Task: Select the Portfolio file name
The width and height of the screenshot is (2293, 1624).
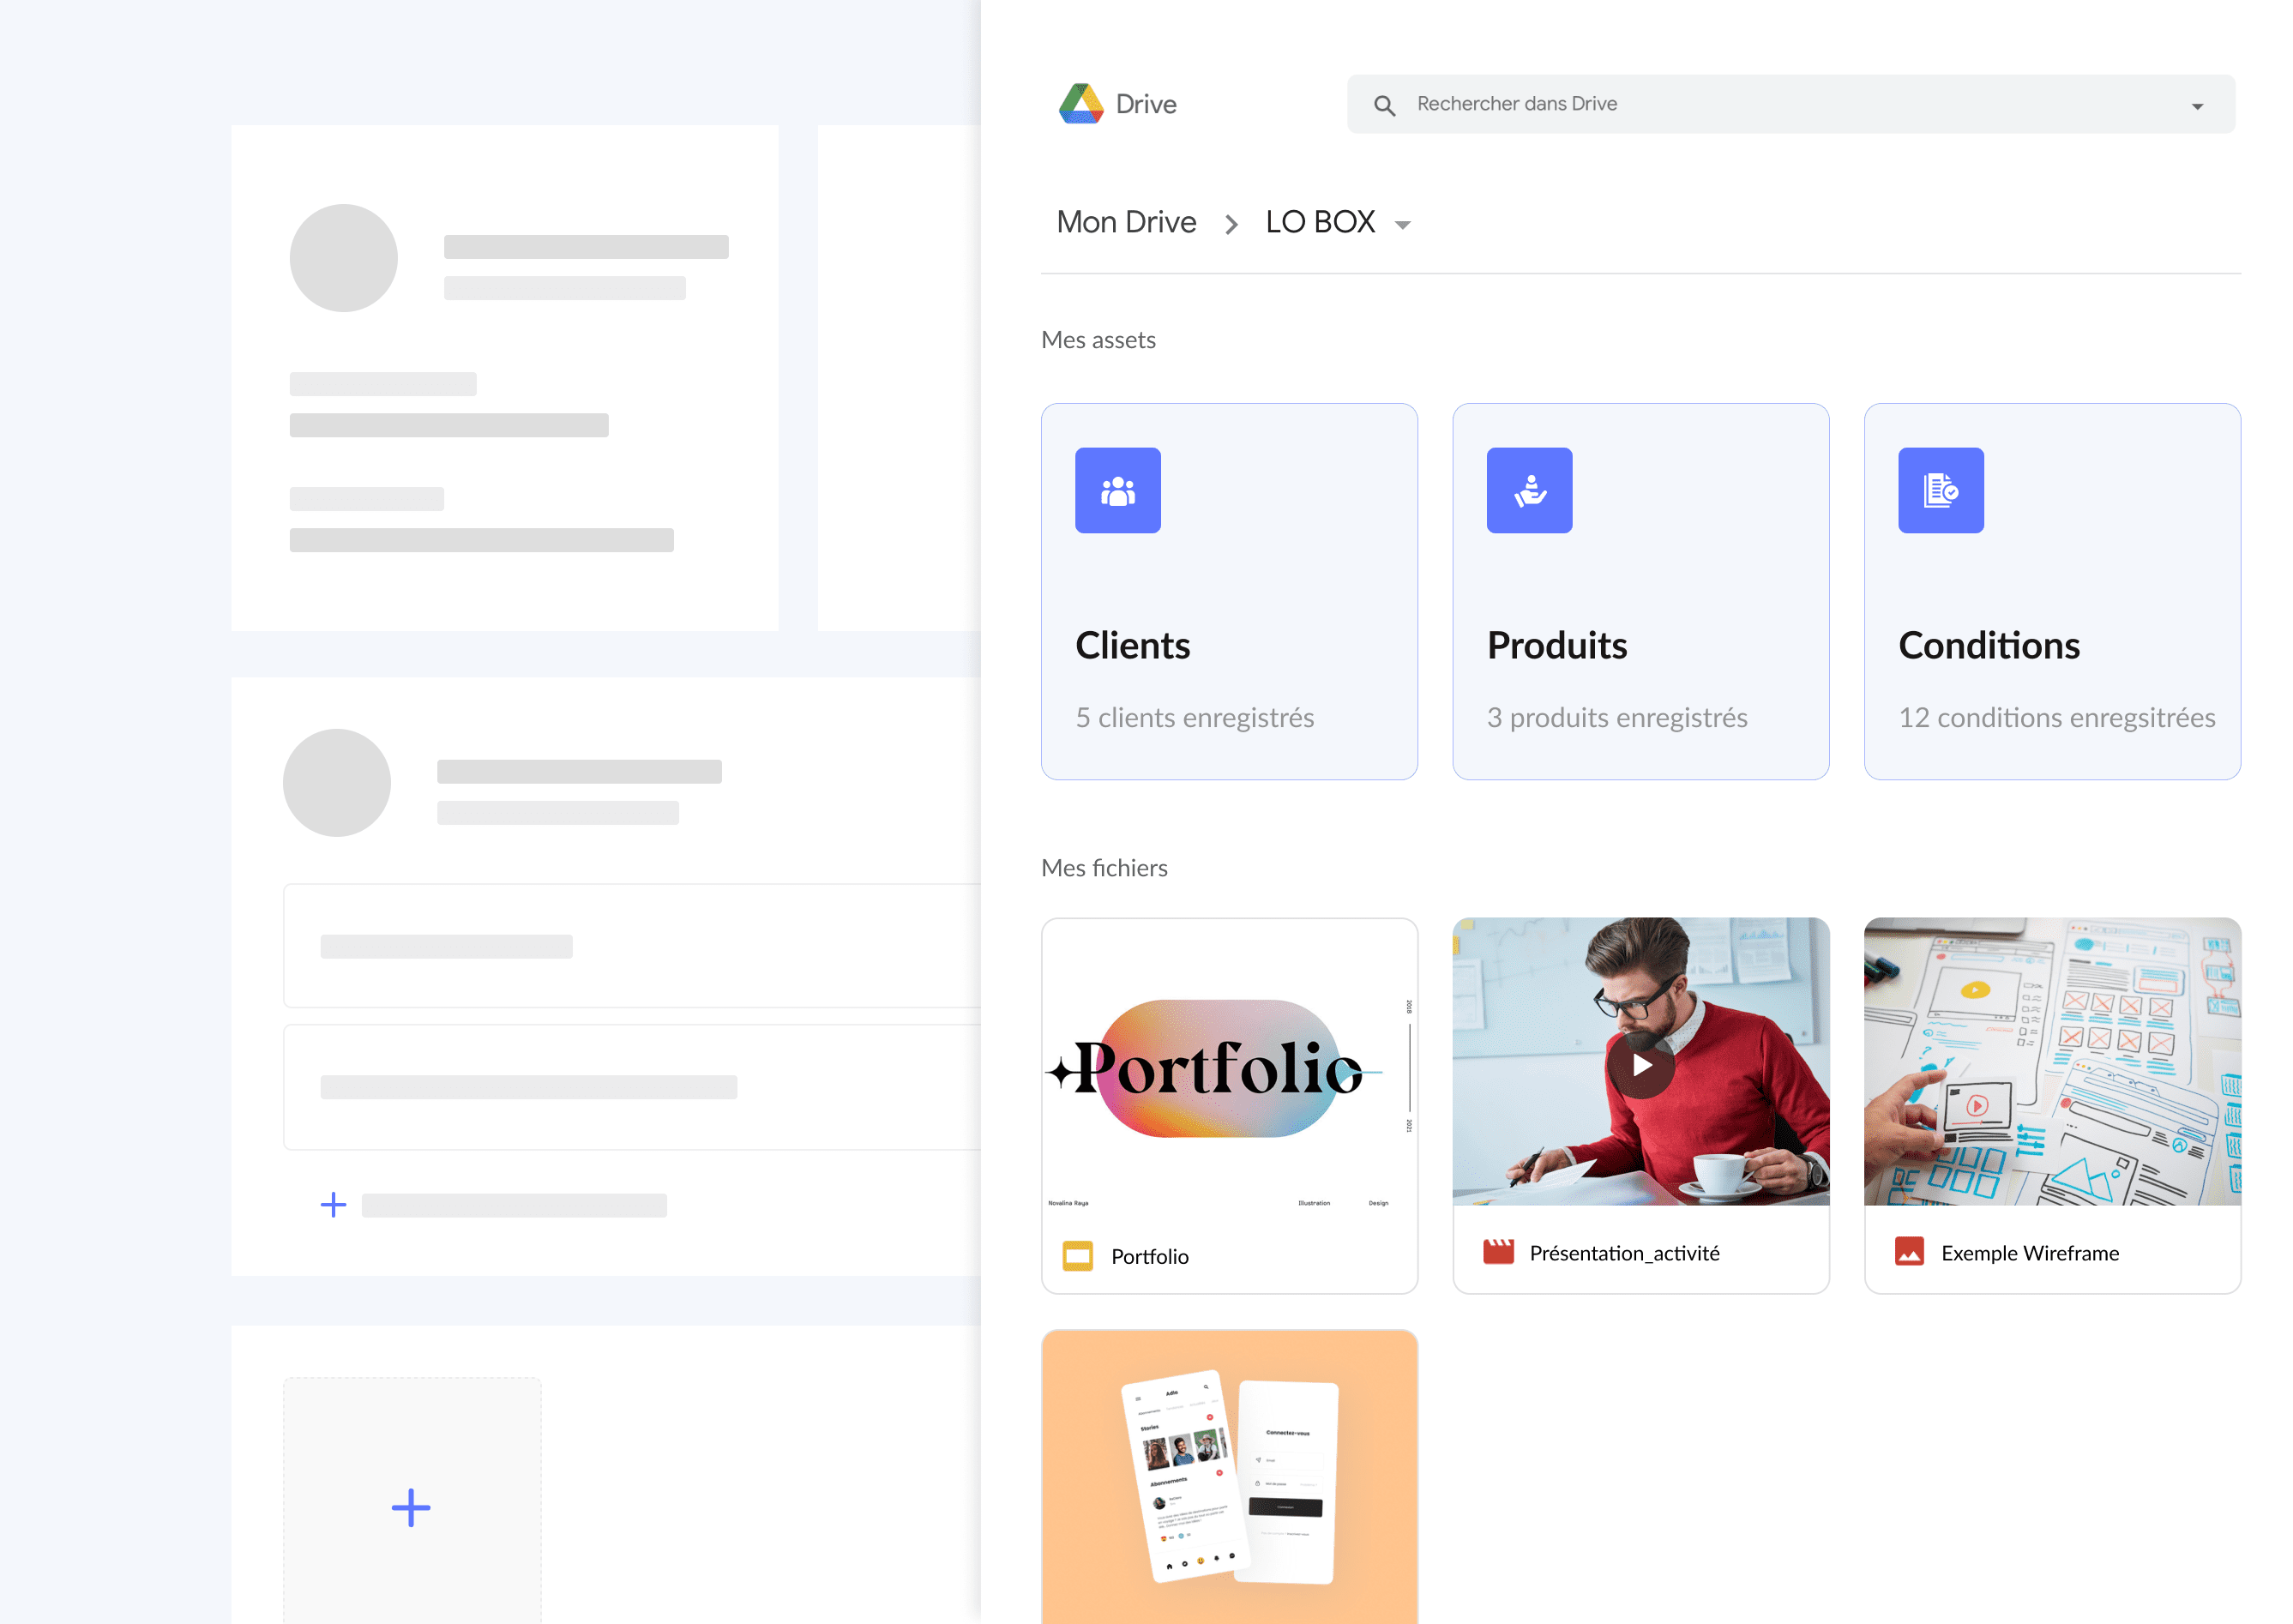Action: coord(1149,1257)
